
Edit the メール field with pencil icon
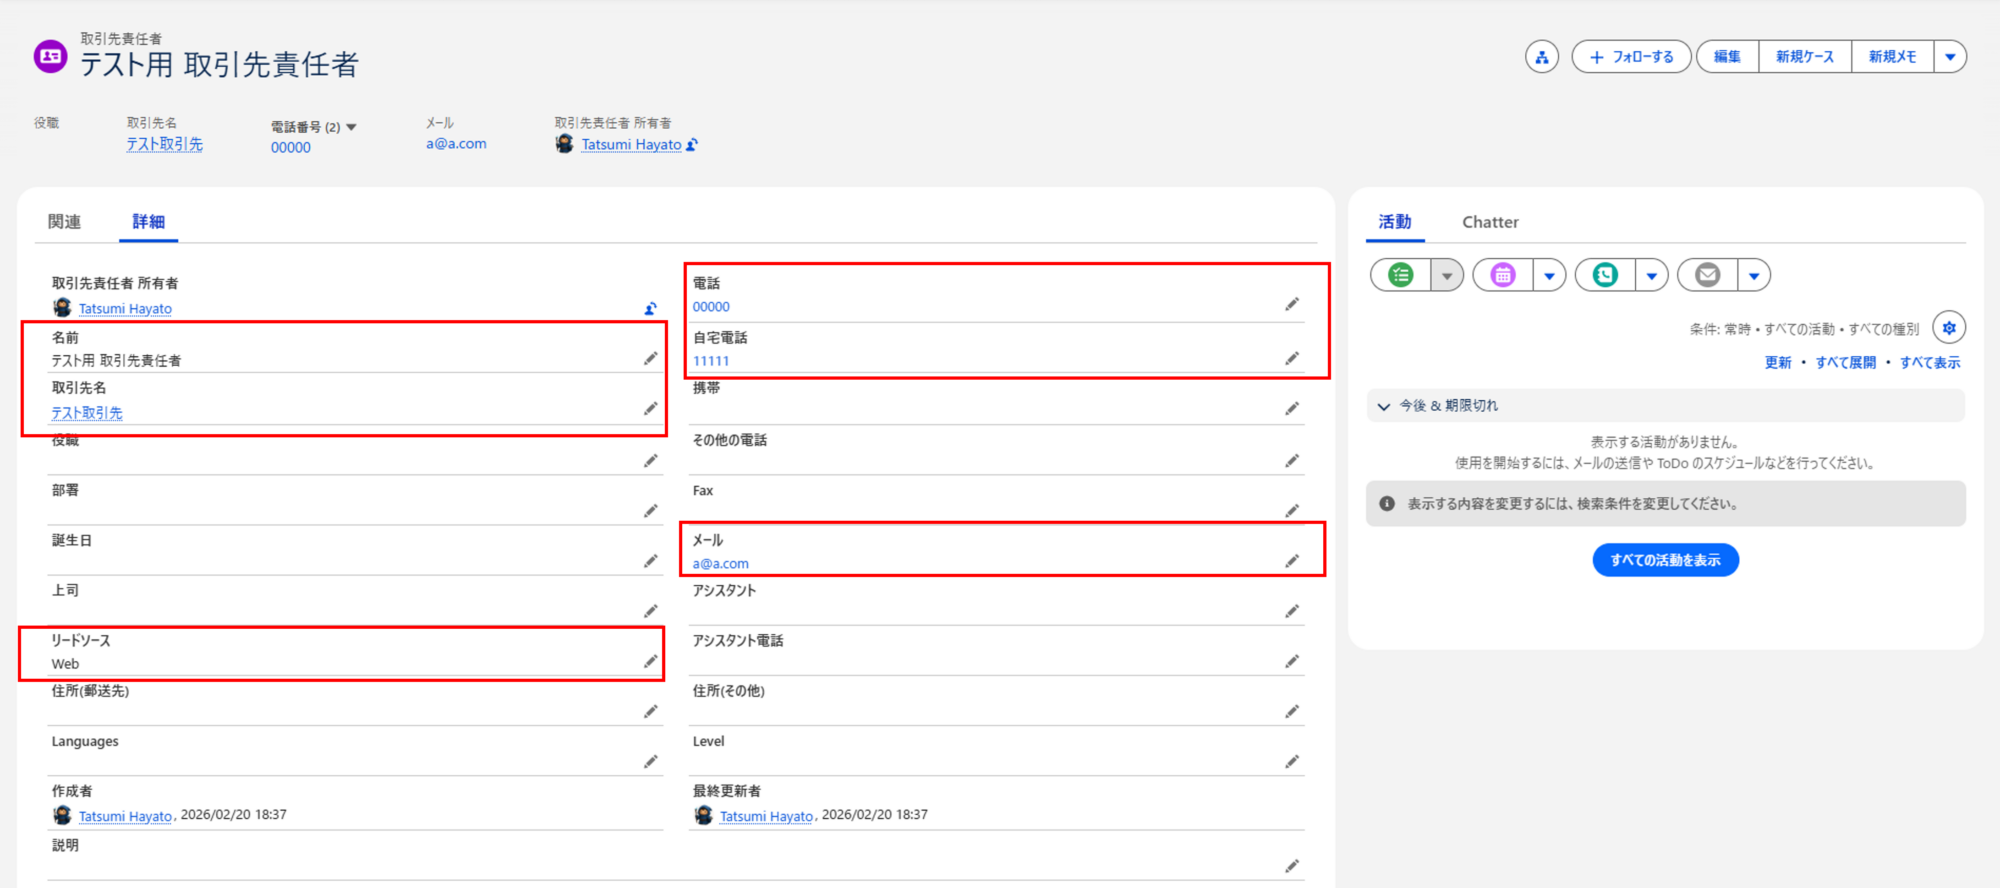(1292, 561)
